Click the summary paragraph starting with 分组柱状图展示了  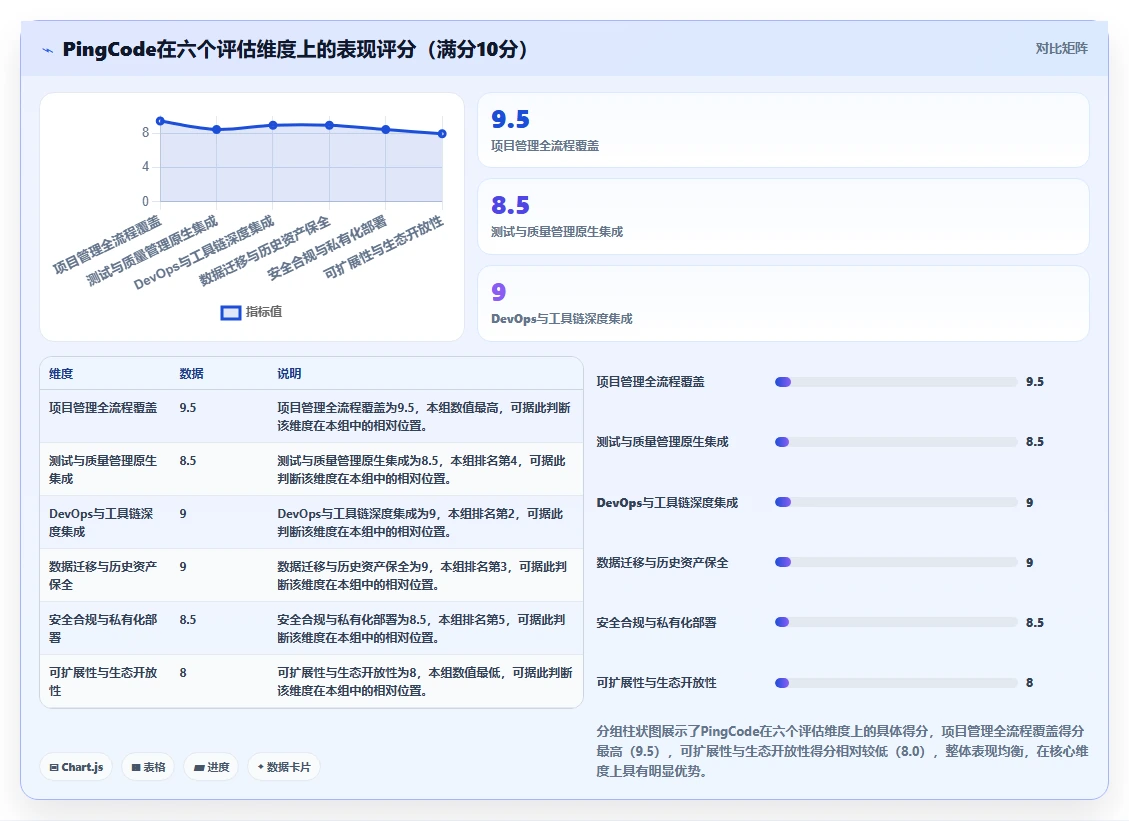[x=842, y=751]
